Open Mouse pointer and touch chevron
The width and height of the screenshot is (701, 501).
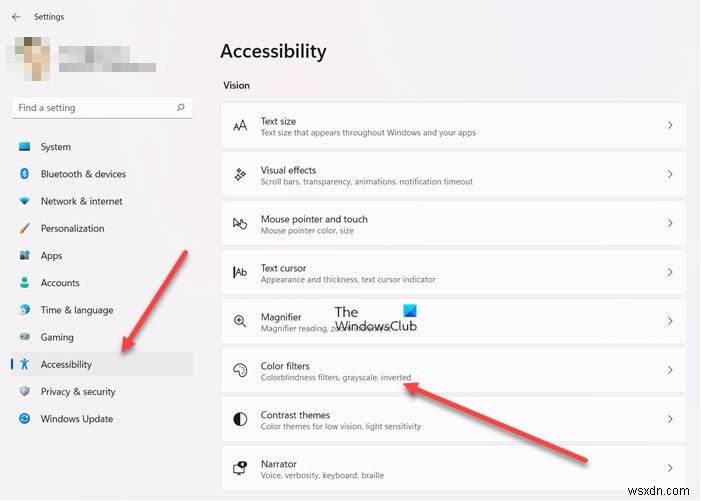point(670,224)
